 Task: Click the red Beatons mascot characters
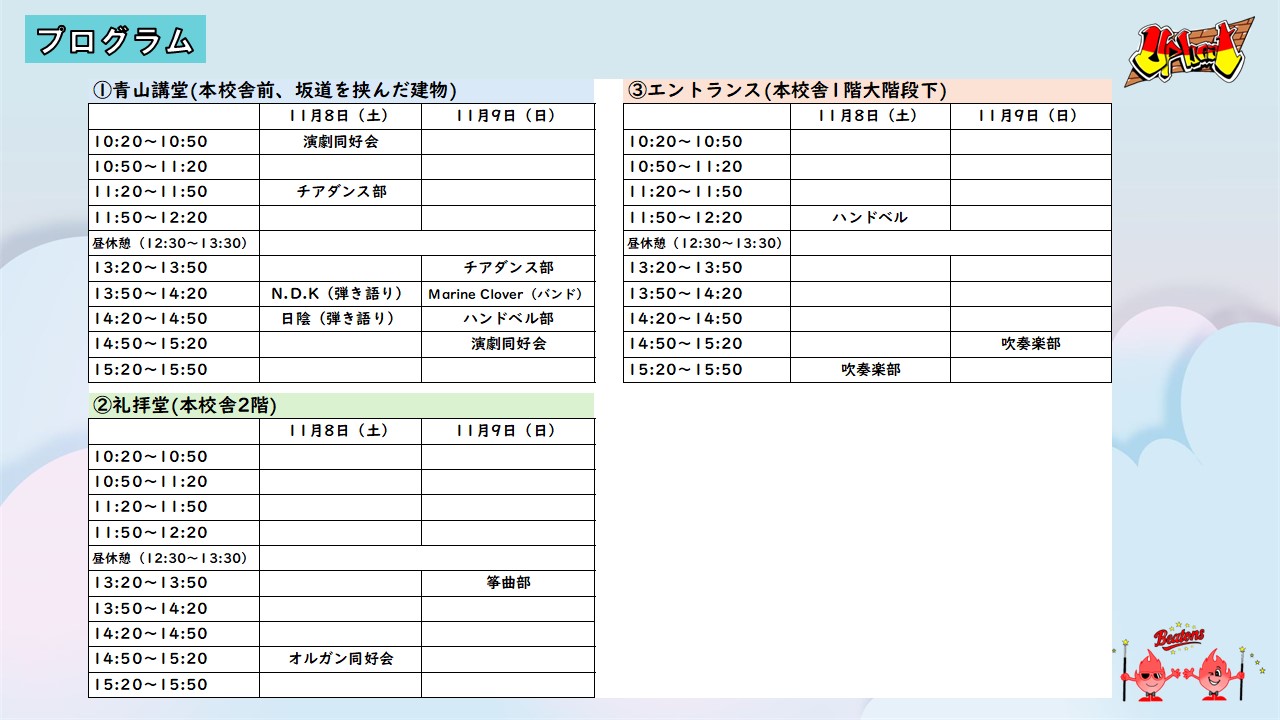(x=1182, y=664)
